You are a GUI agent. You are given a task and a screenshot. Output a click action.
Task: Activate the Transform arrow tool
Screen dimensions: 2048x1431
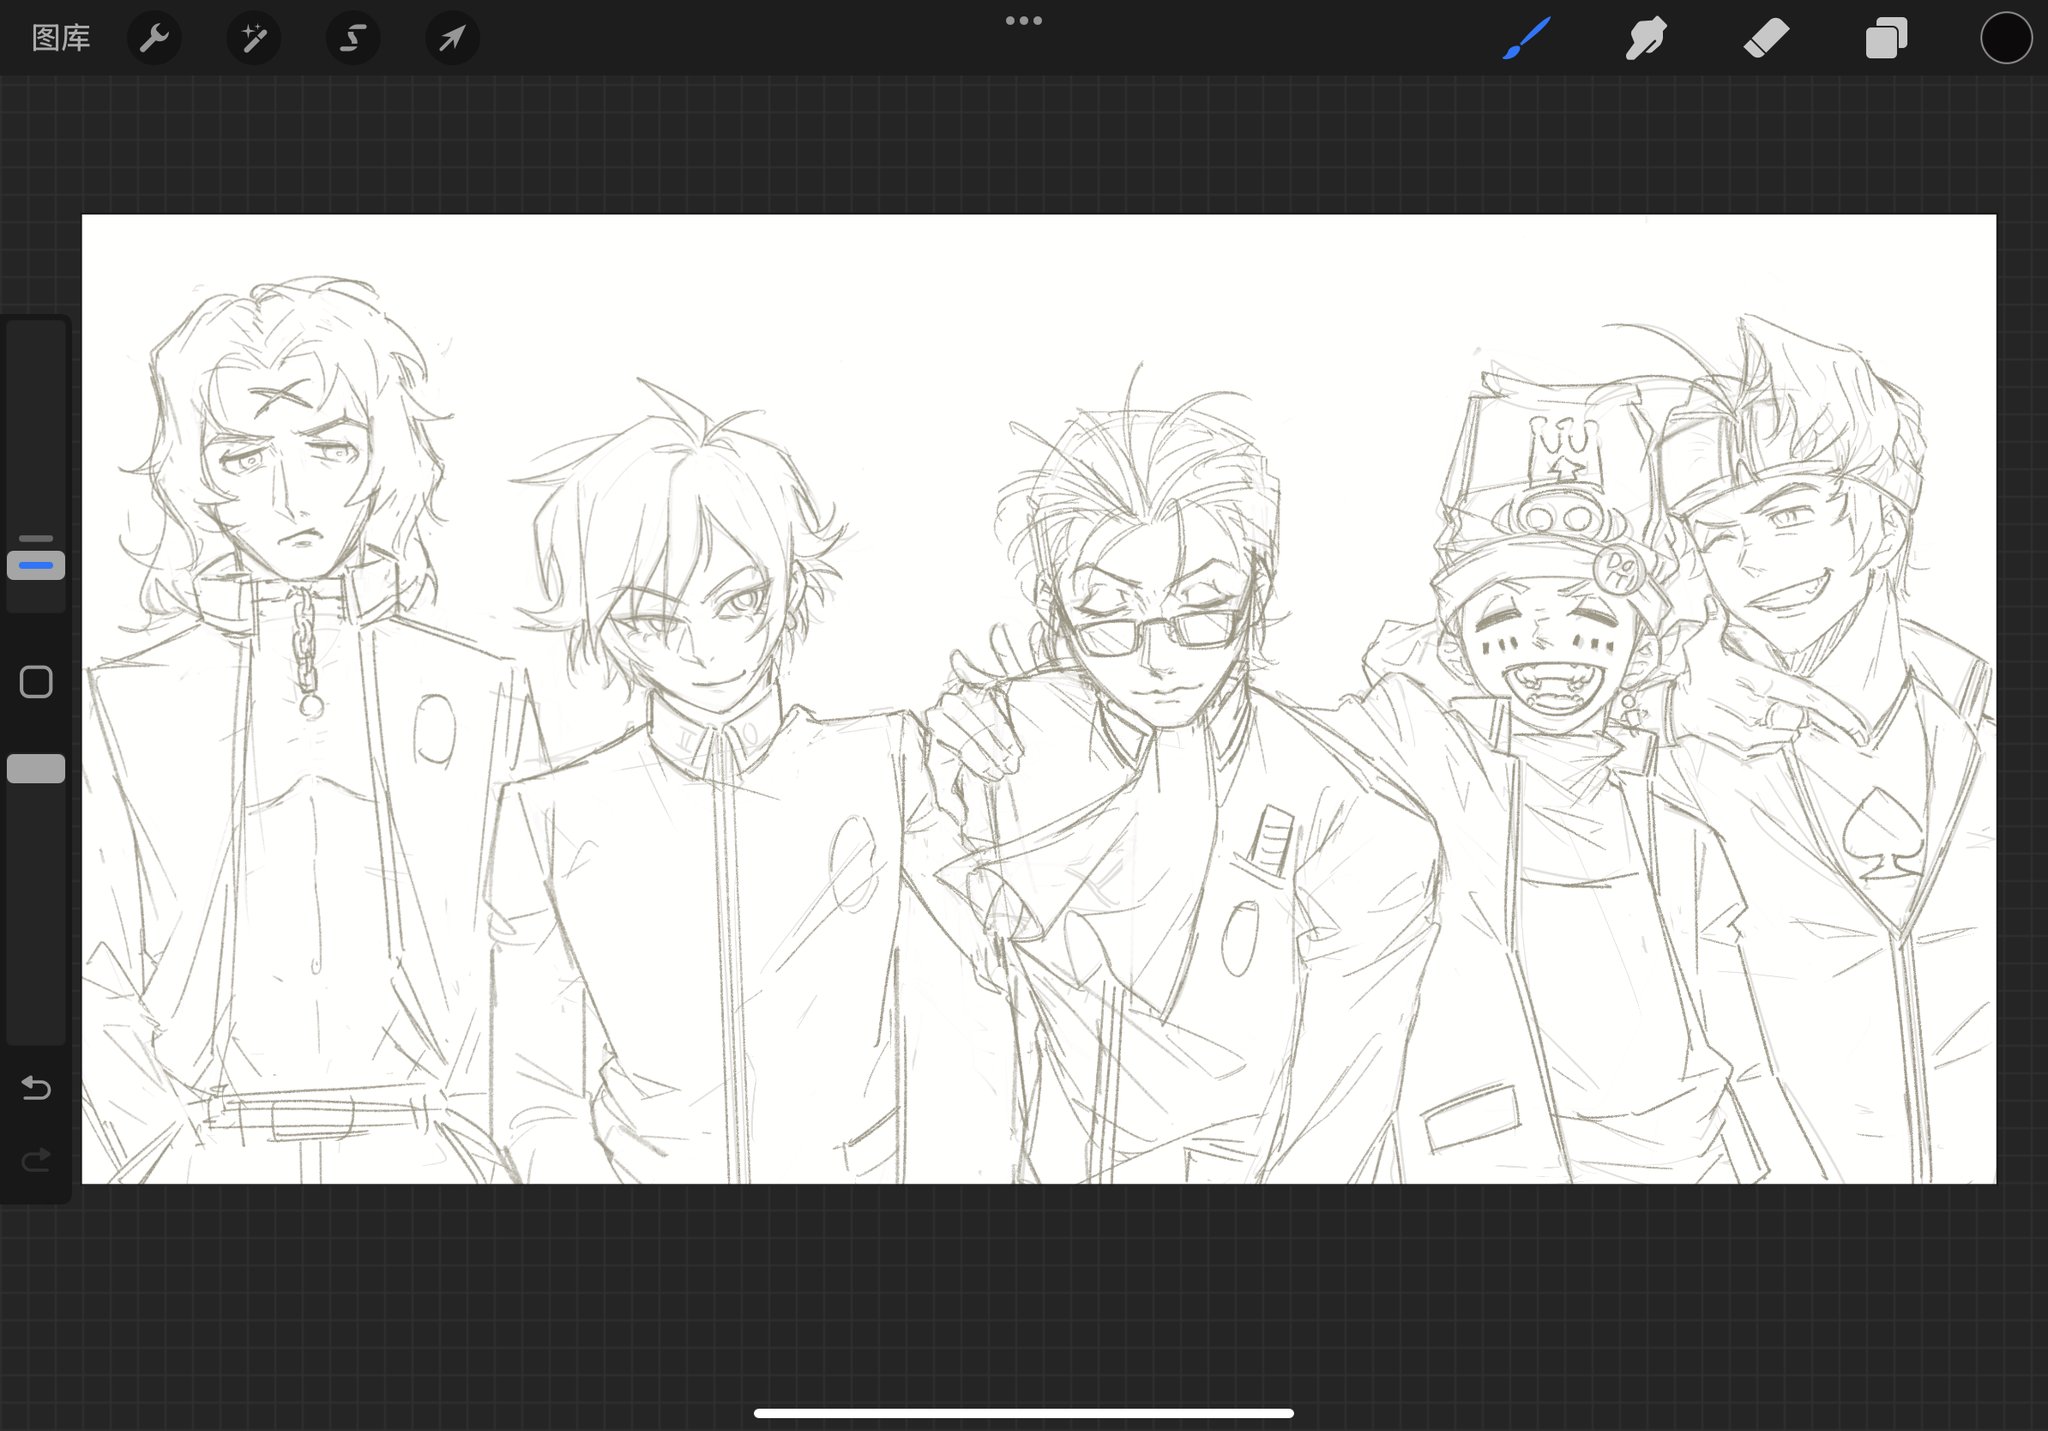click(452, 39)
